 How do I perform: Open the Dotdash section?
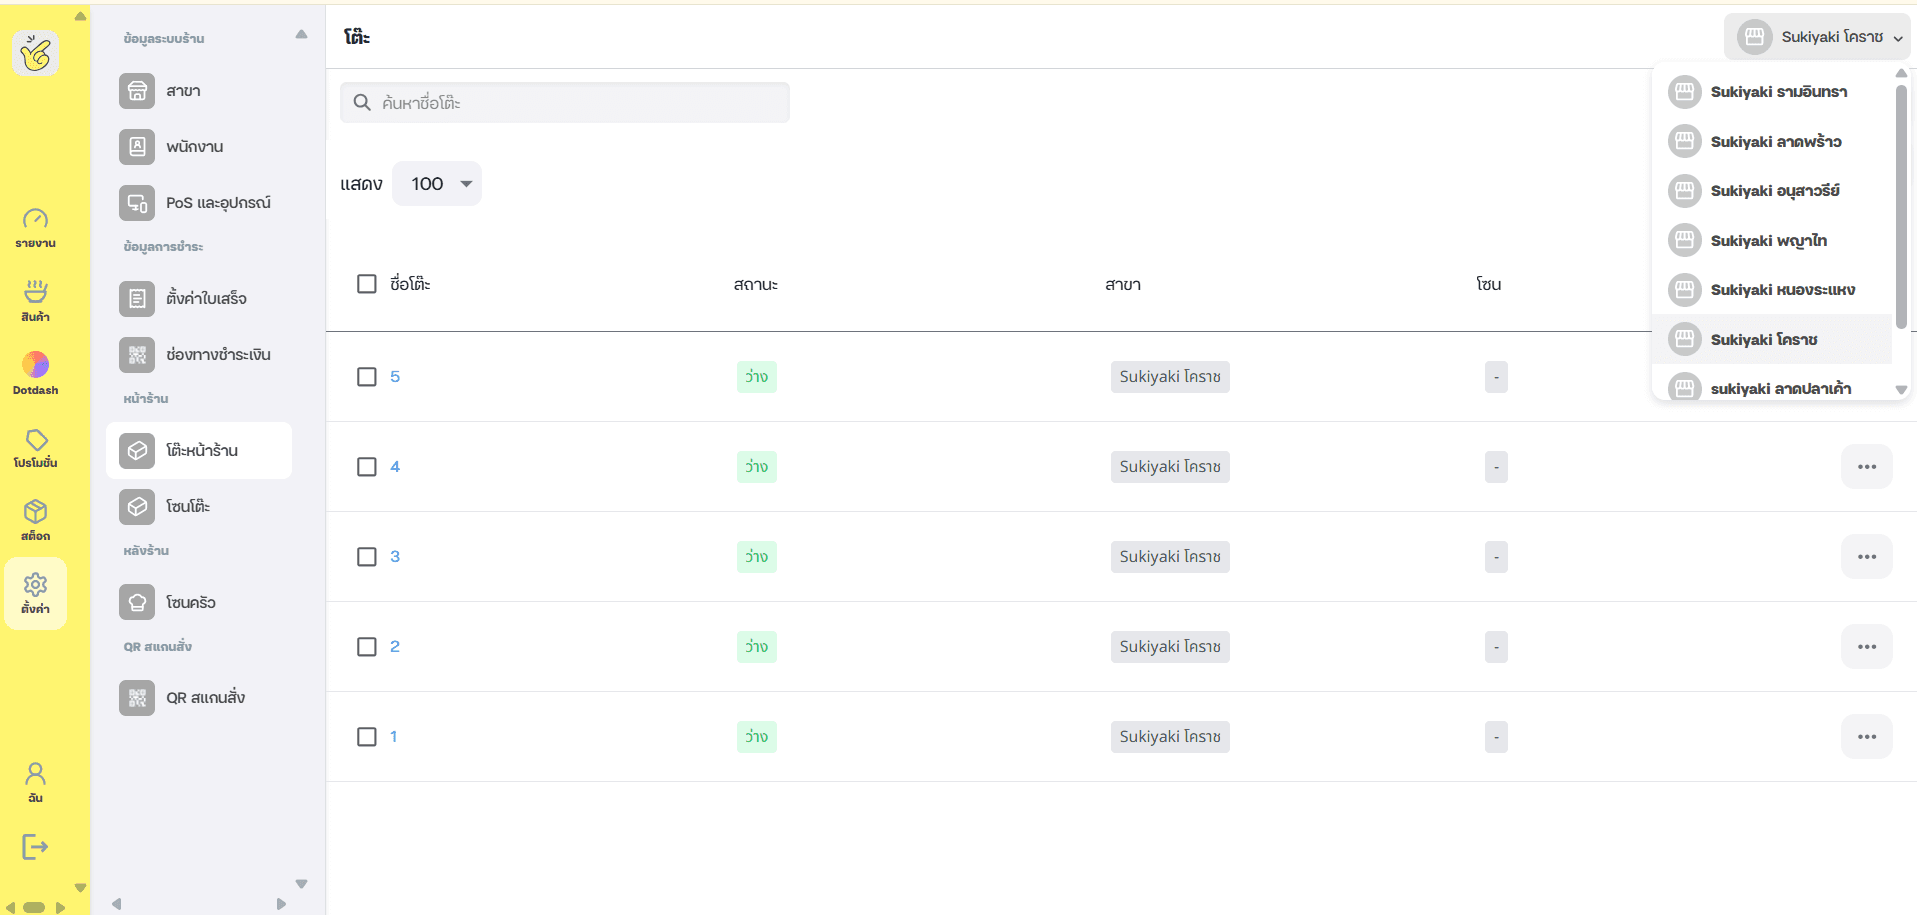(35, 374)
